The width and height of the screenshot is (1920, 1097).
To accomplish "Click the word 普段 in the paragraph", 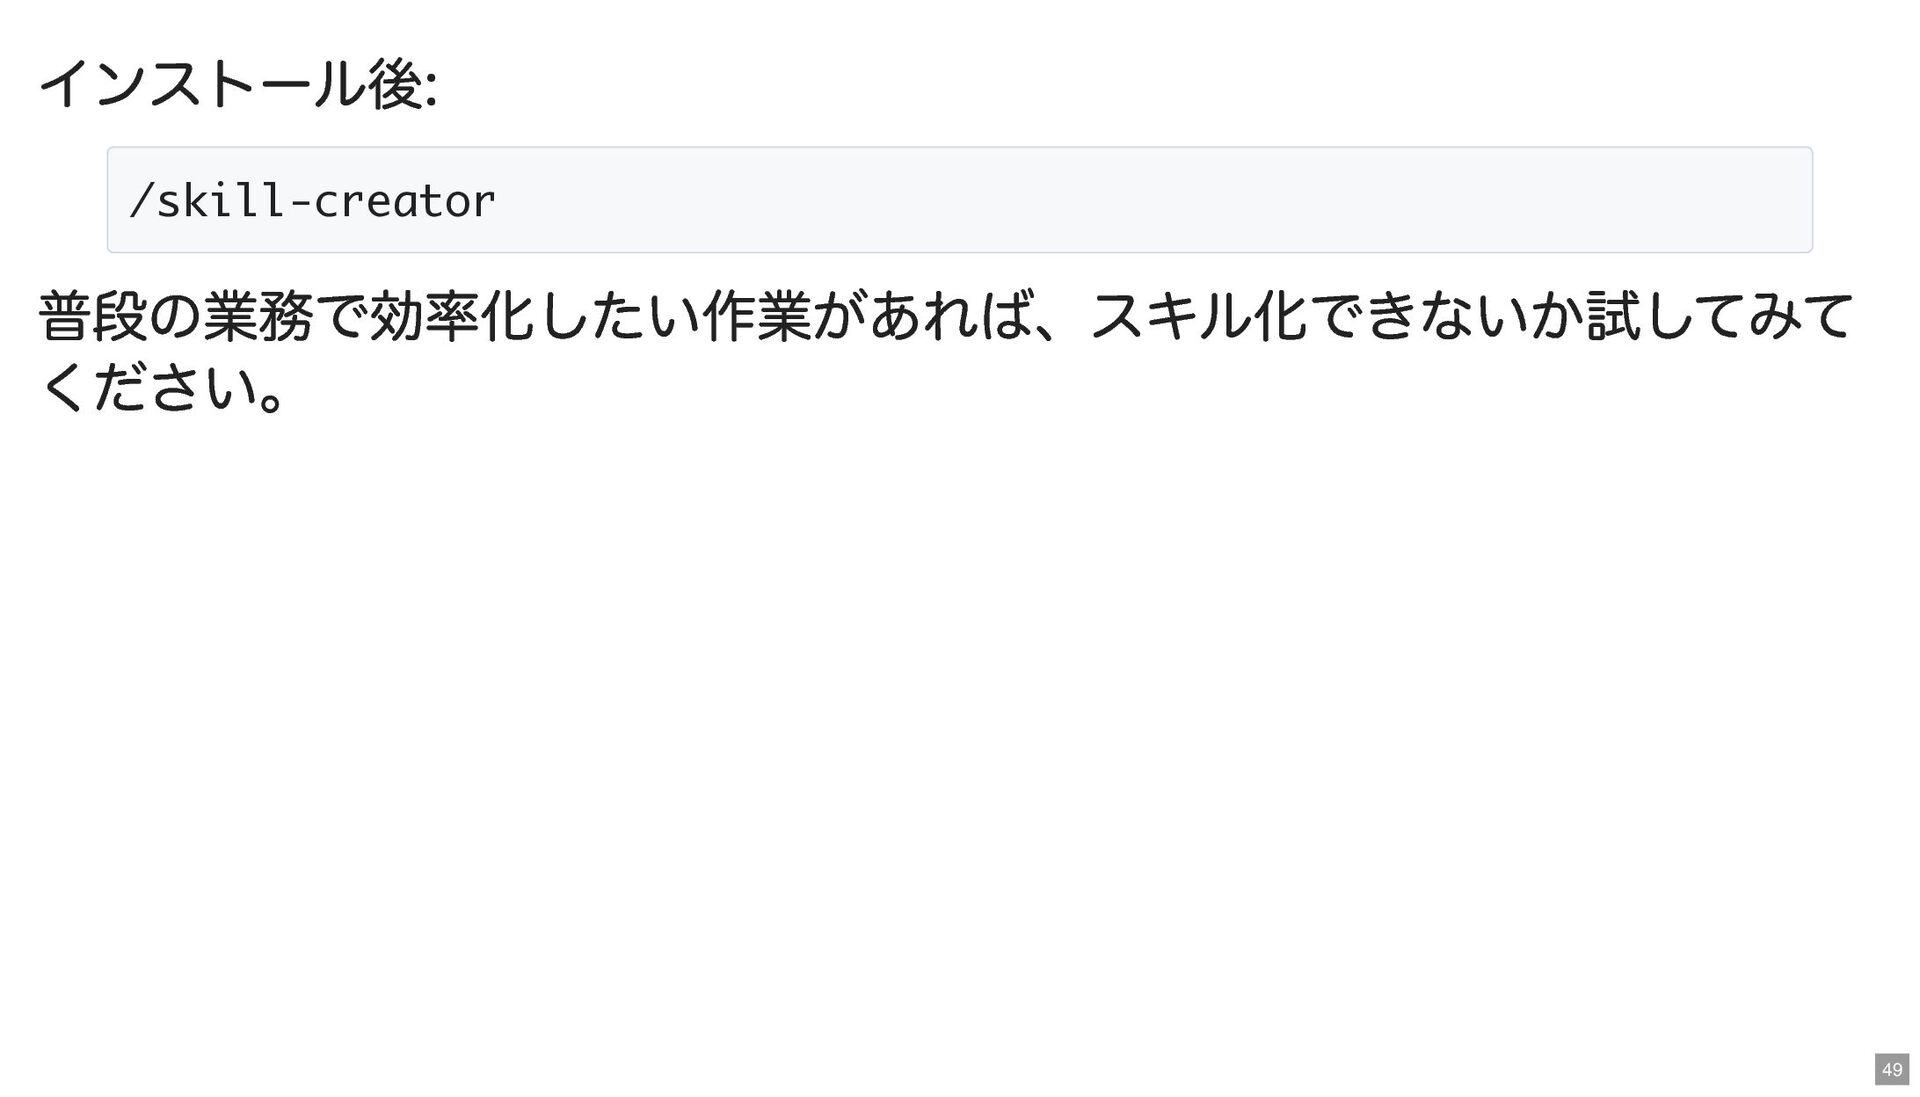I will coord(93,316).
